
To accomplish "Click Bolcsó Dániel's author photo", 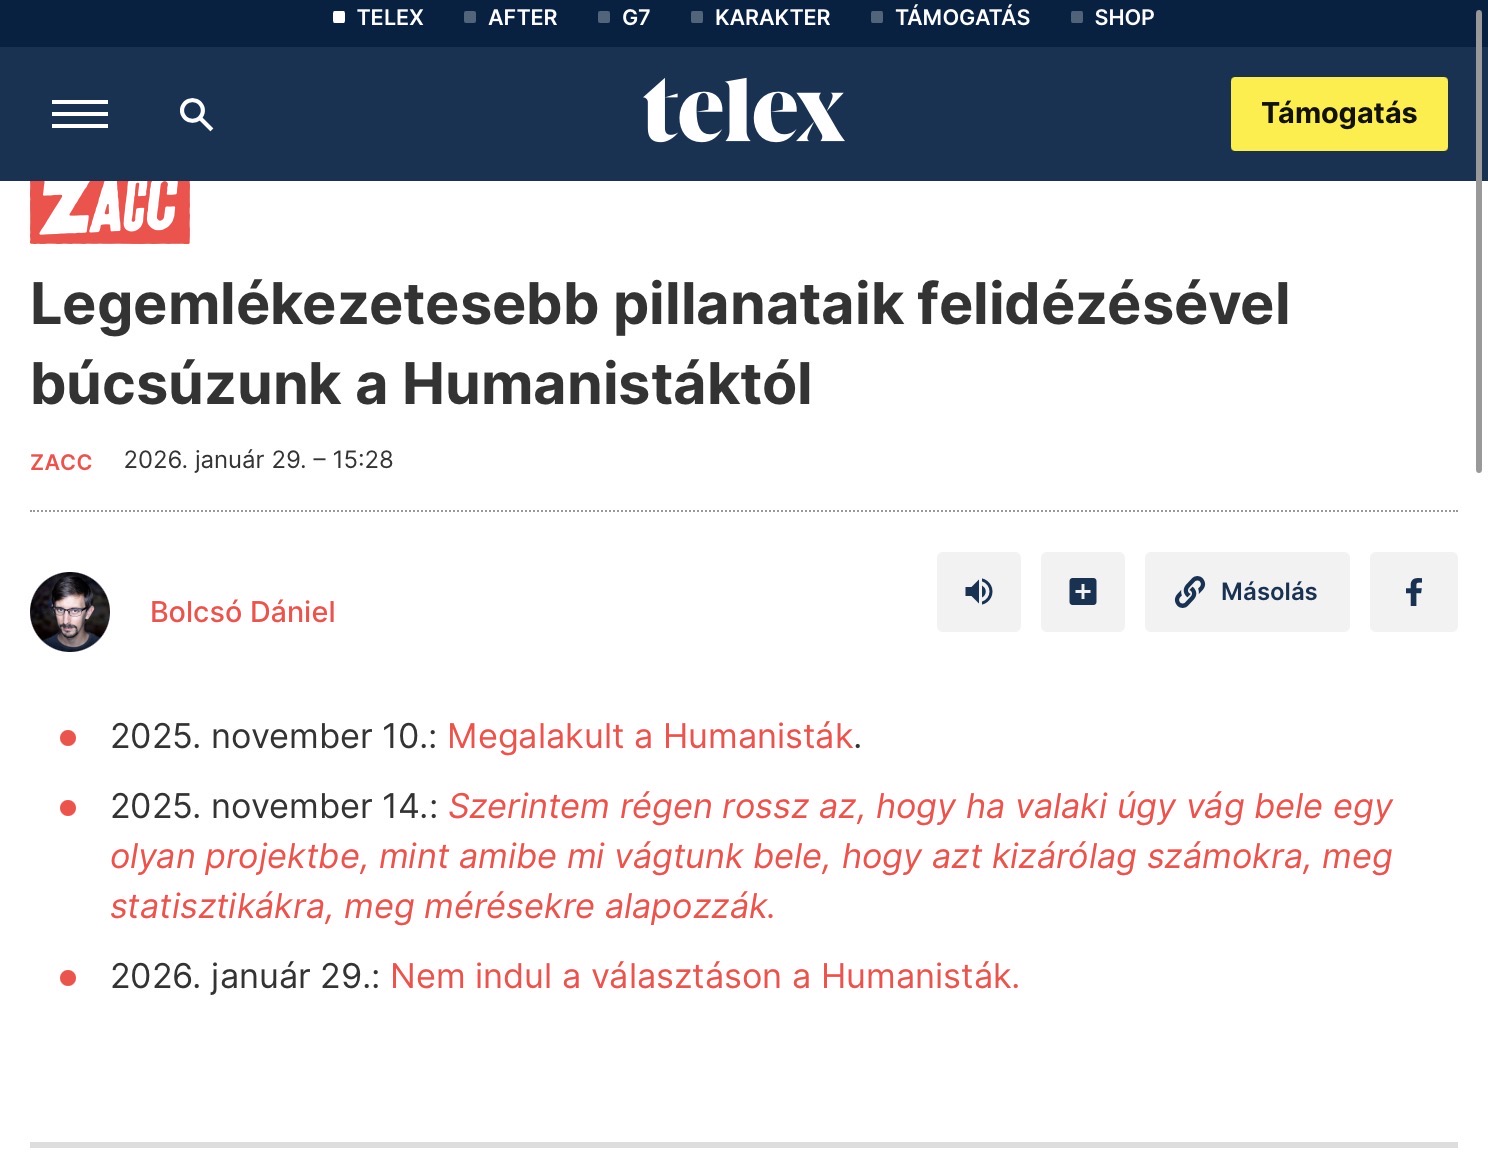I will pyautogui.click(x=70, y=612).
